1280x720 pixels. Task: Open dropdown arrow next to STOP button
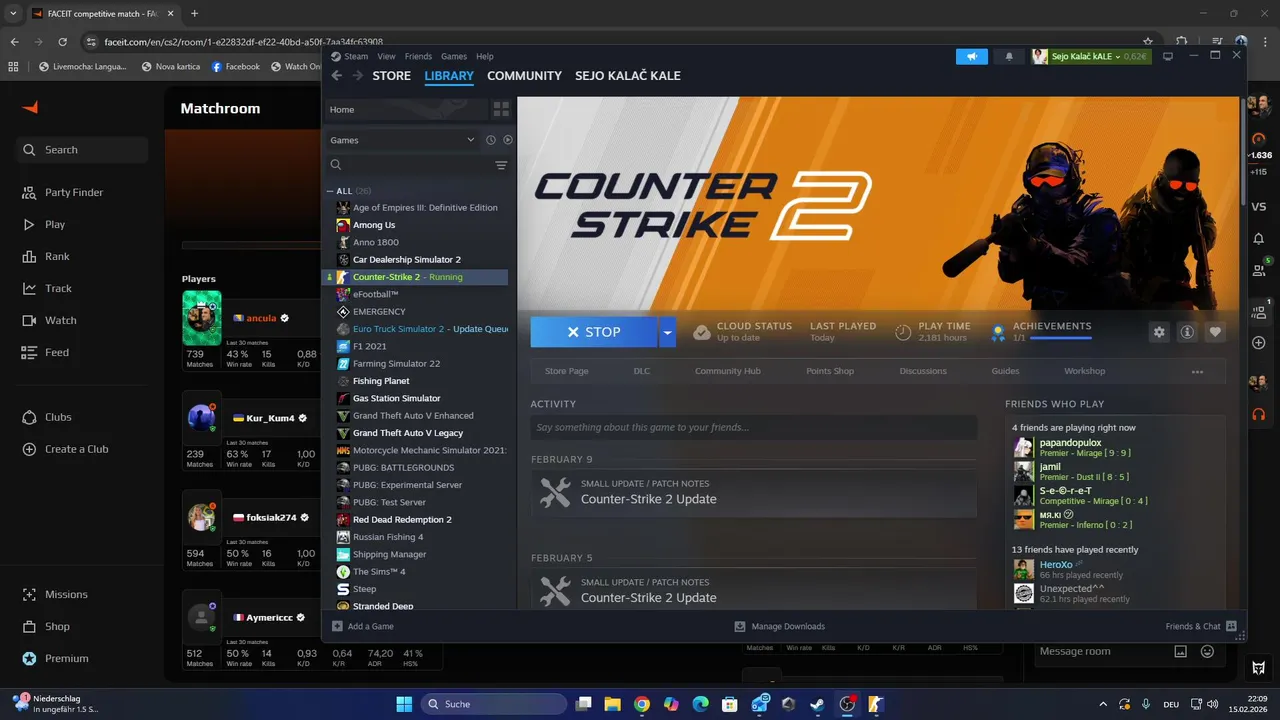[x=667, y=332]
